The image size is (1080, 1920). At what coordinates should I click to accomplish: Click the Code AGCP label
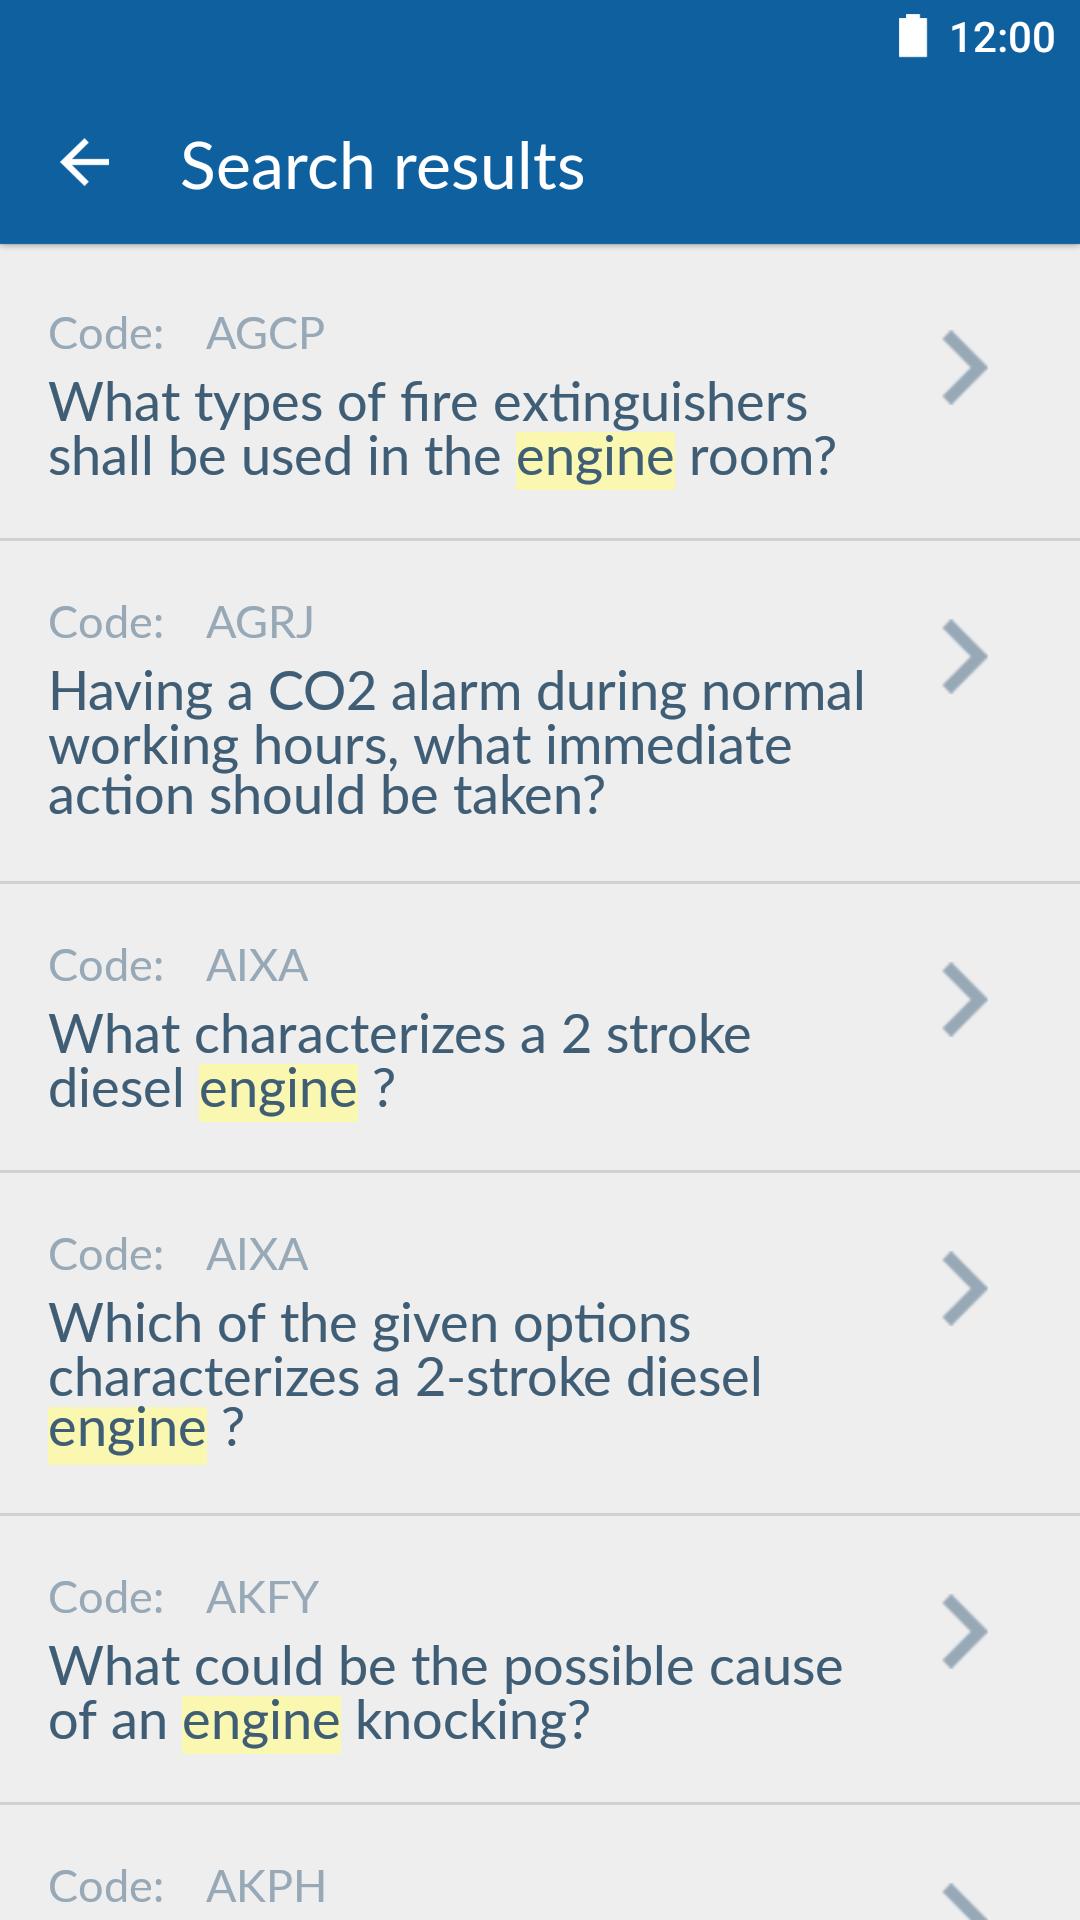pos(187,334)
